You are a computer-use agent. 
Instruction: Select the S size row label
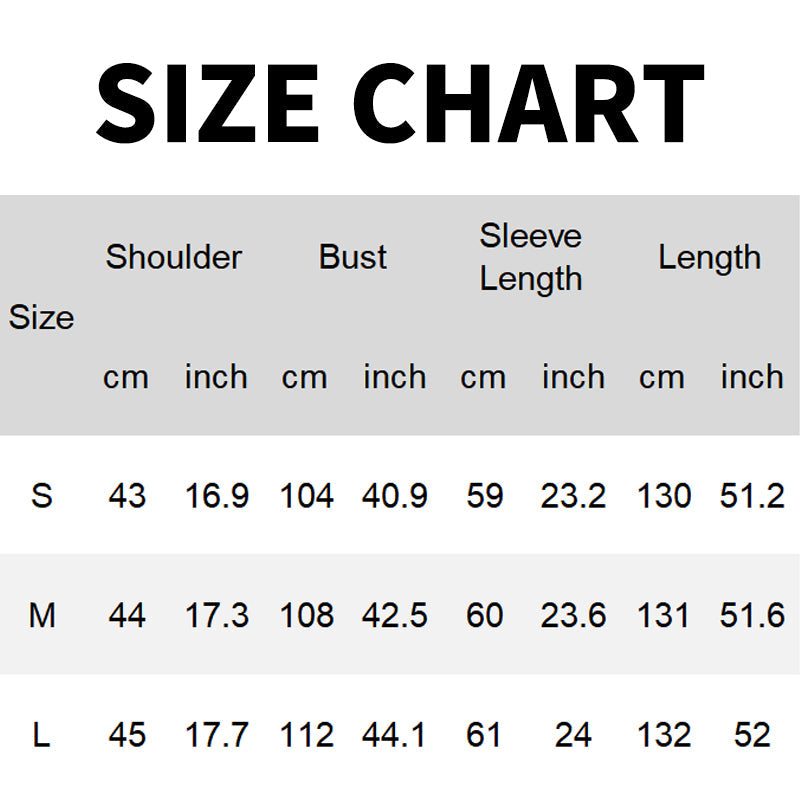tap(41, 495)
